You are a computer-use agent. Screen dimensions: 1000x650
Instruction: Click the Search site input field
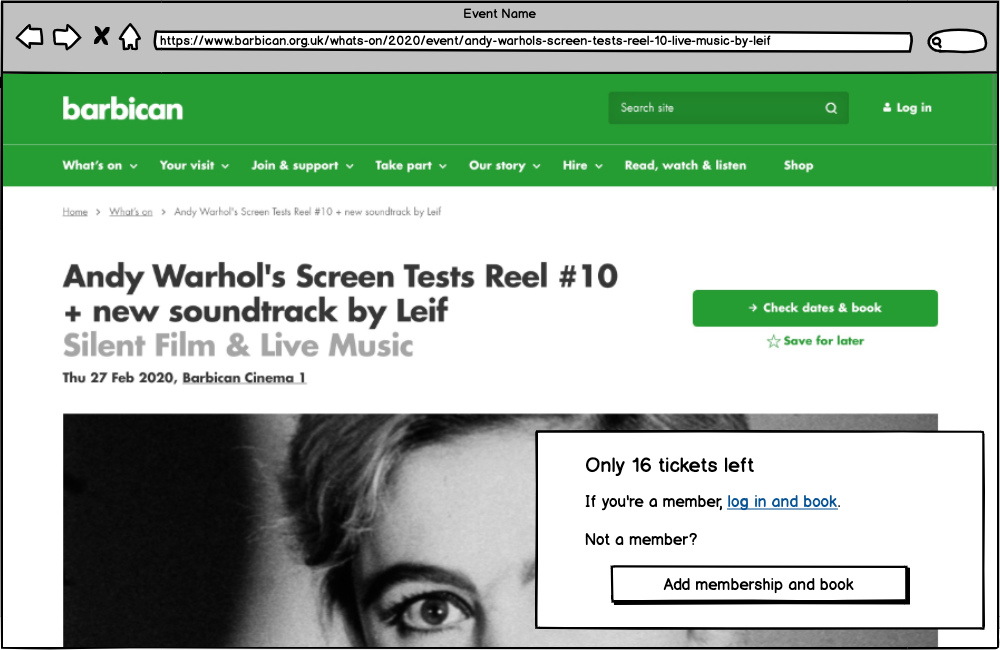[x=715, y=108]
